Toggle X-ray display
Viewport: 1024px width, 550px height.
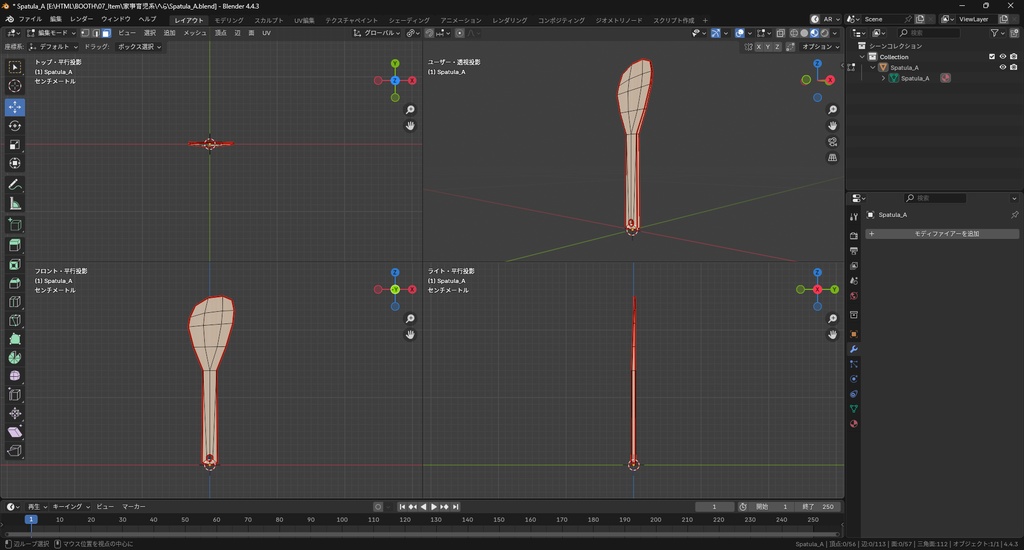tap(780, 33)
